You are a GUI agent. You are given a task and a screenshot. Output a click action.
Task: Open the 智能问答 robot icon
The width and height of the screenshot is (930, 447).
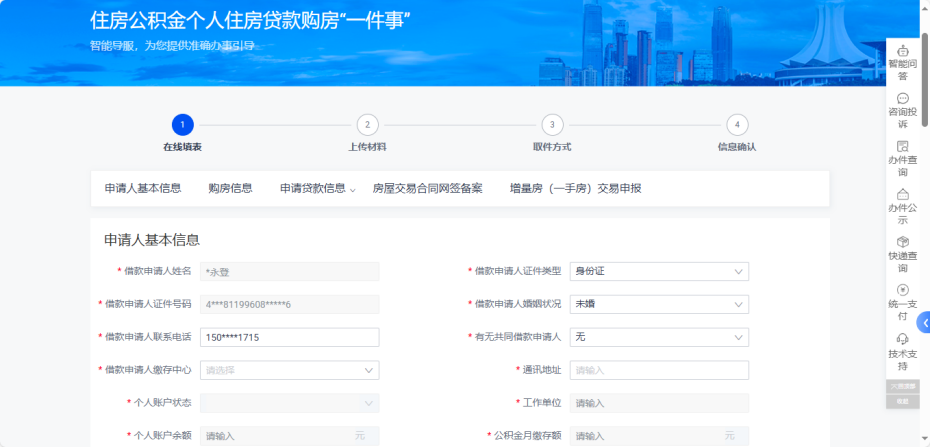point(902,51)
